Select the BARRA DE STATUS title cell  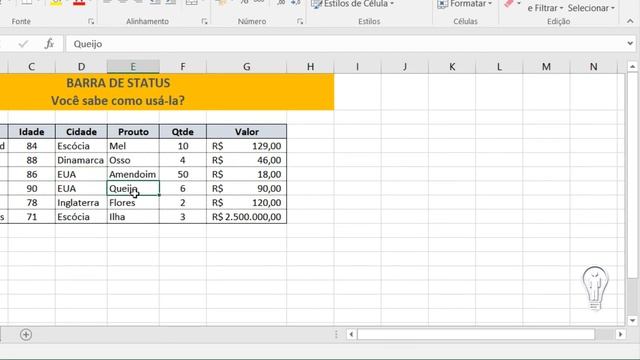click(118, 83)
